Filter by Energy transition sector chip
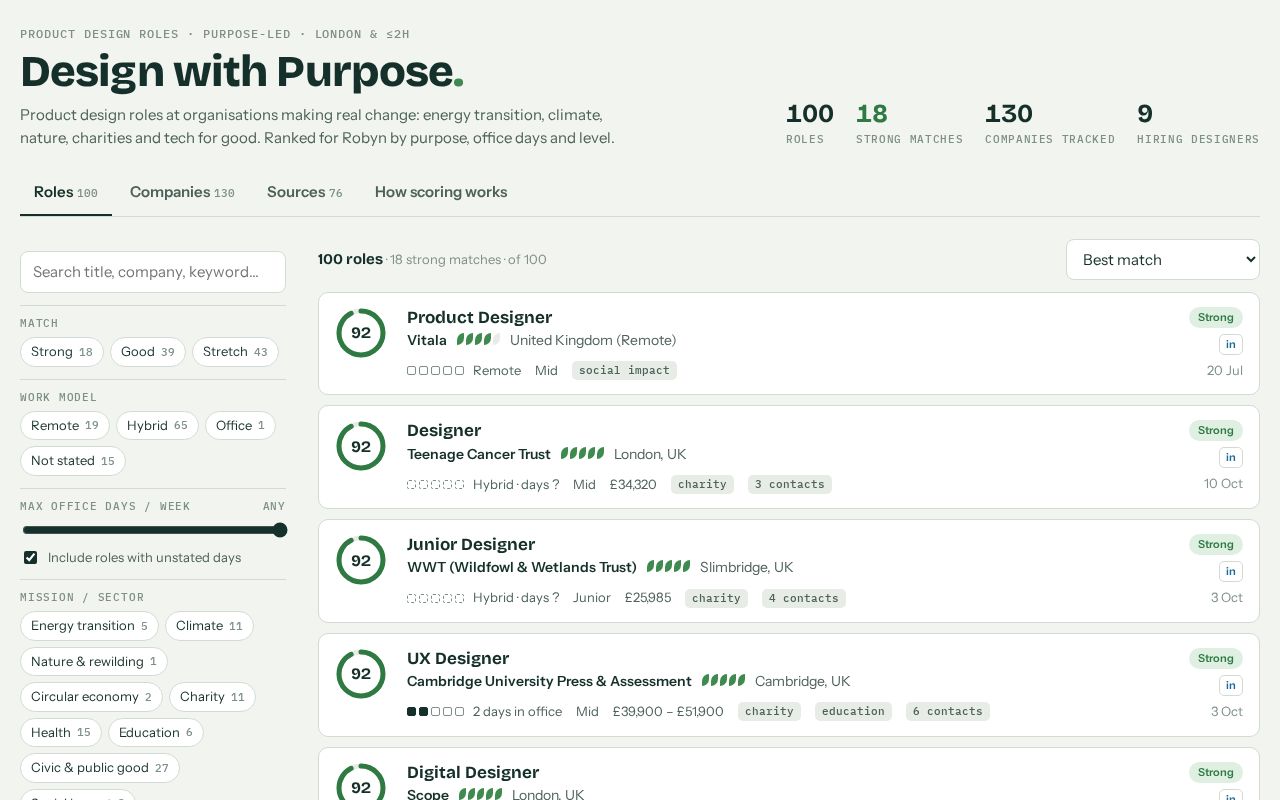 pos(89,626)
